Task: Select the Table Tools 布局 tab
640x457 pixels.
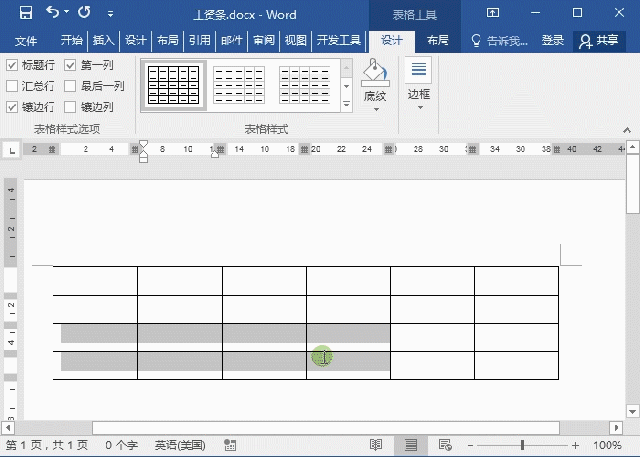Action: coord(438,40)
